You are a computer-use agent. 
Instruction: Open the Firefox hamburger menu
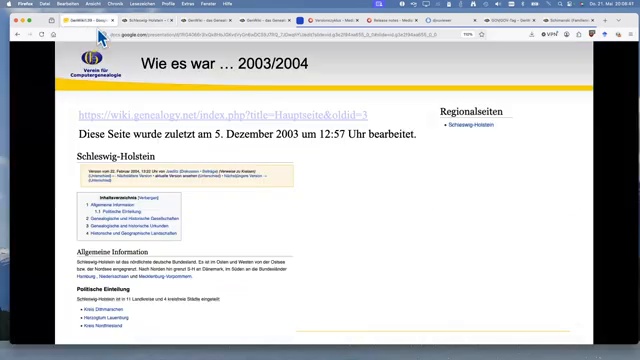click(x=631, y=35)
